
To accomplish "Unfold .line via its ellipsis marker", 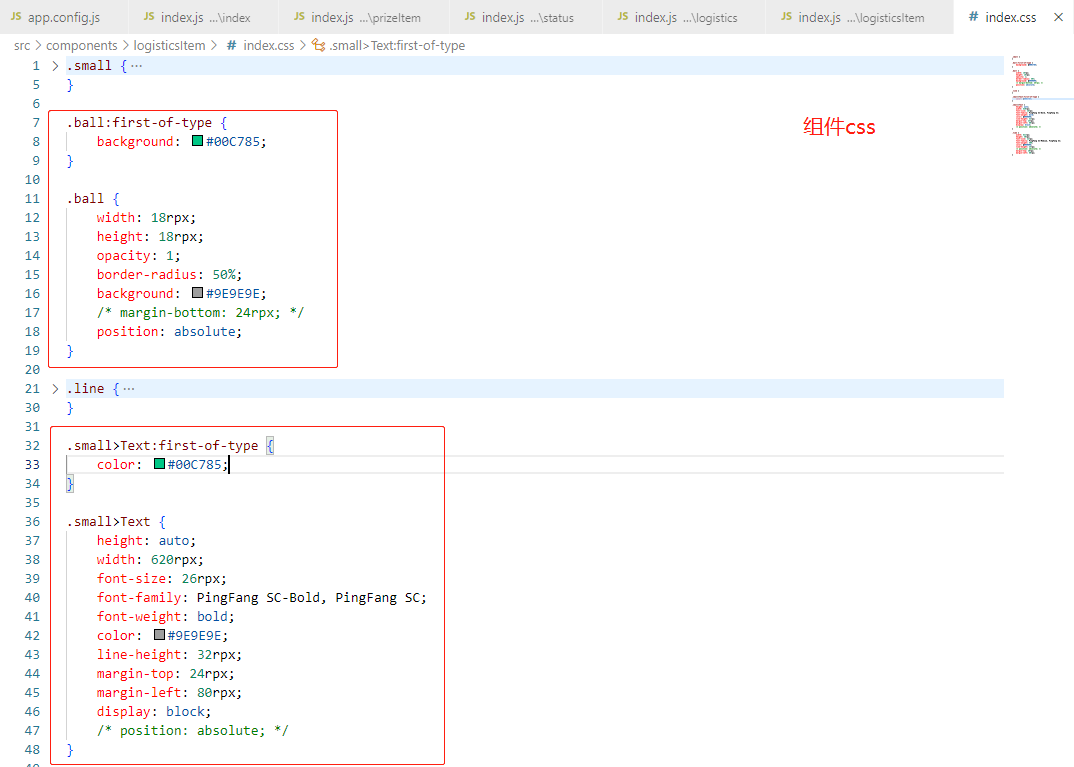I will [x=129, y=388].
